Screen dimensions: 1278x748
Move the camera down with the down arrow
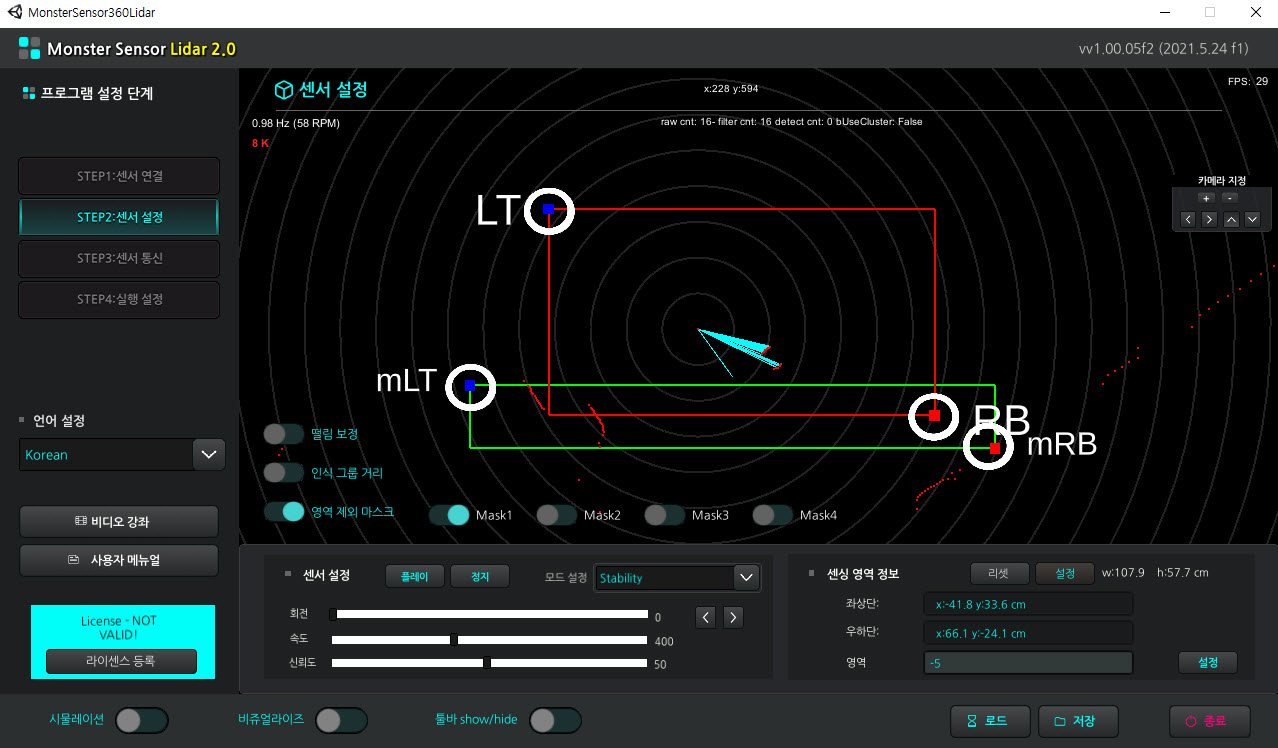pos(1253,219)
